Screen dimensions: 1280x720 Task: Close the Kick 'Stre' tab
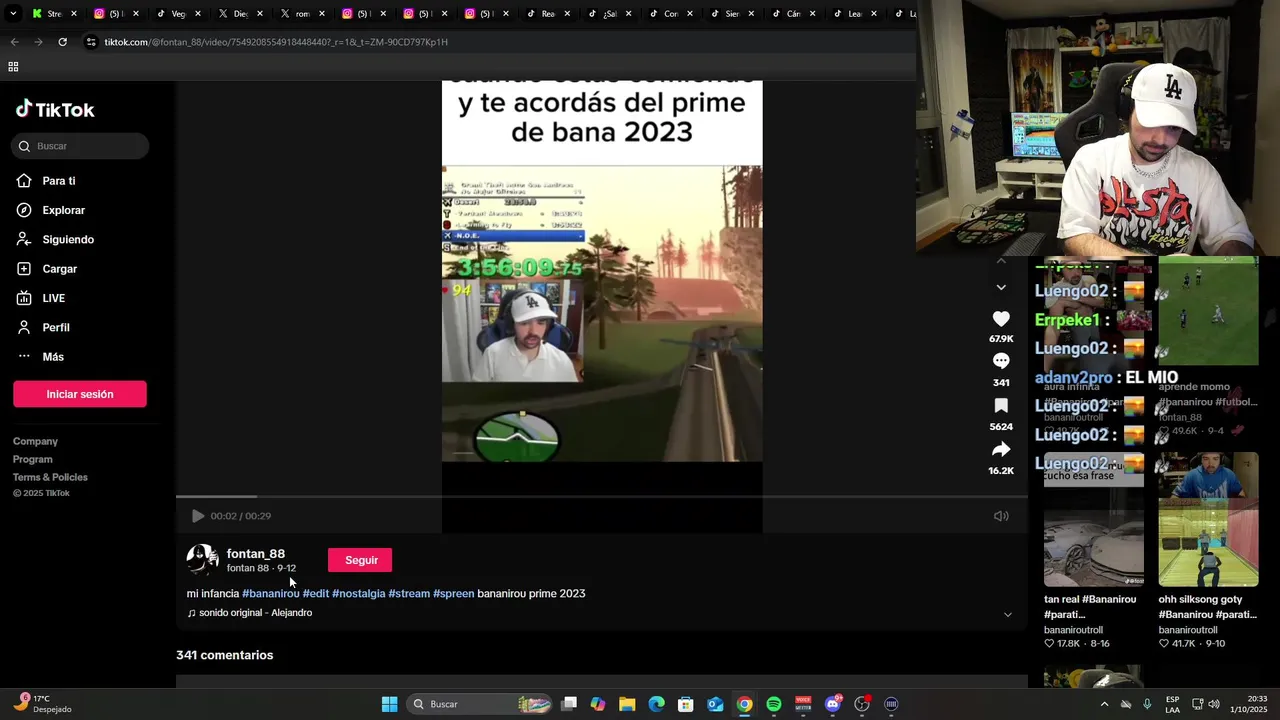point(74,14)
